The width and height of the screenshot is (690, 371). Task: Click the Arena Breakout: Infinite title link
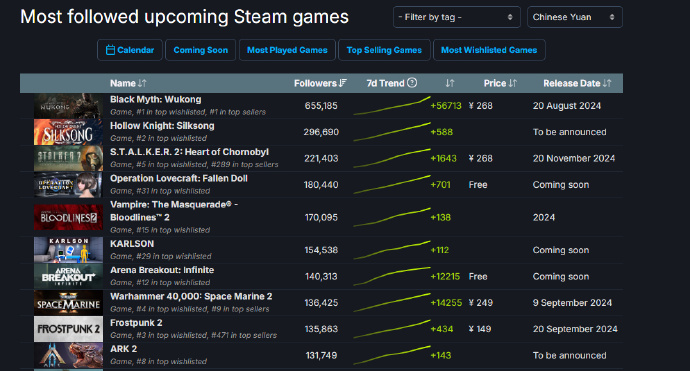click(162, 270)
